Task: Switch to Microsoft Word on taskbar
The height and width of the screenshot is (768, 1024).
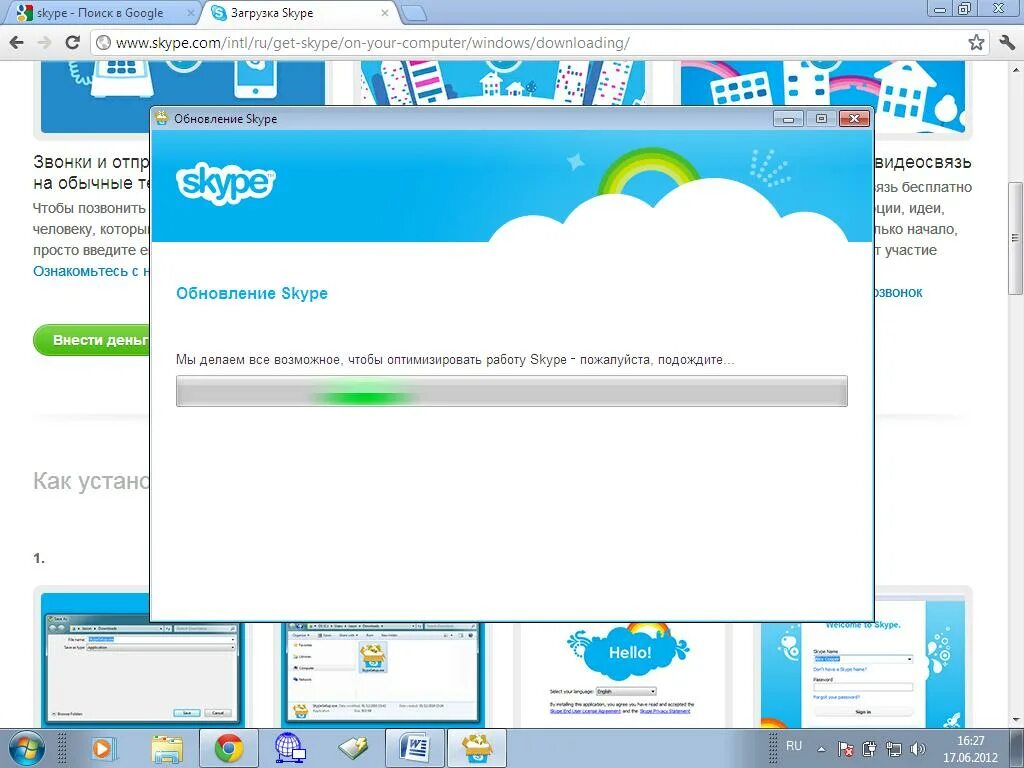Action: click(415, 748)
